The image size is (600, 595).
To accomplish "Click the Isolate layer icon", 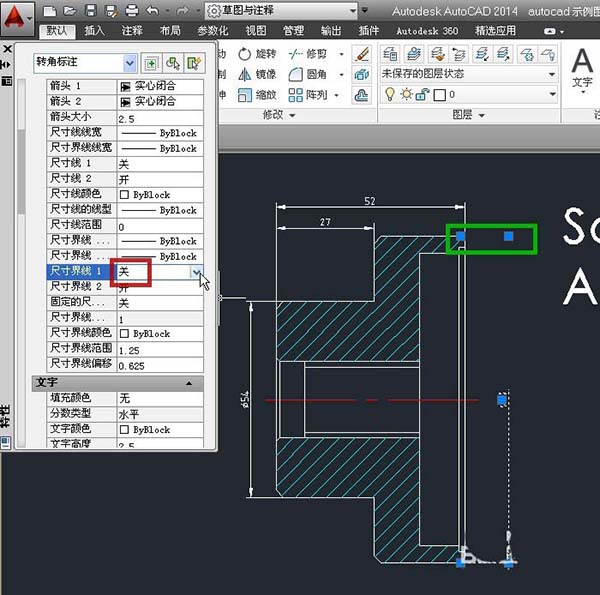I will click(x=482, y=54).
